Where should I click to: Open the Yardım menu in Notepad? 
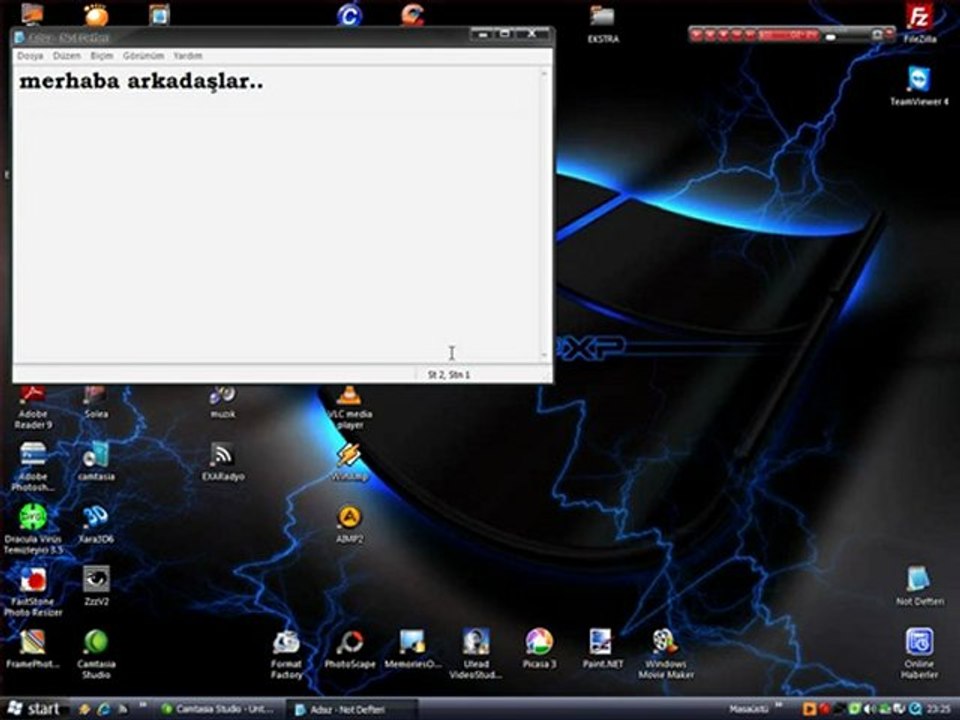click(x=187, y=56)
